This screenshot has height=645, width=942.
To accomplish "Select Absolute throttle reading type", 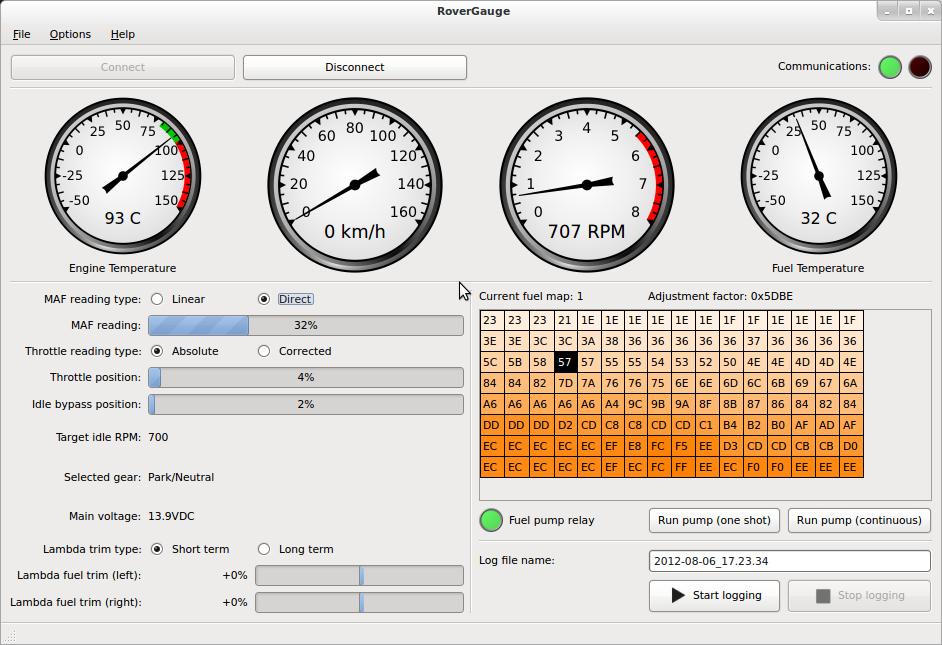I will (157, 351).
